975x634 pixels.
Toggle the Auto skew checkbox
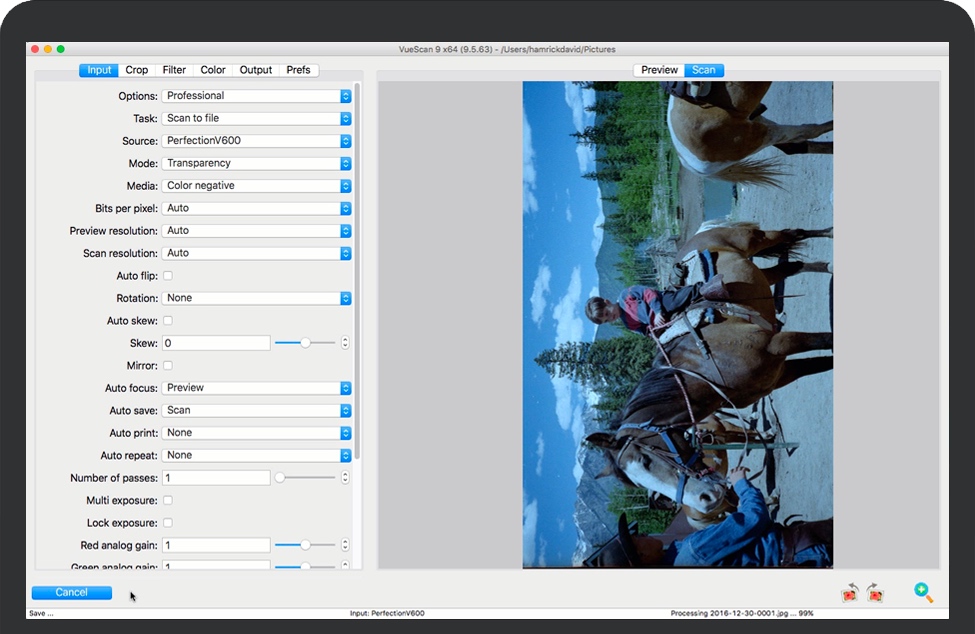168,321
